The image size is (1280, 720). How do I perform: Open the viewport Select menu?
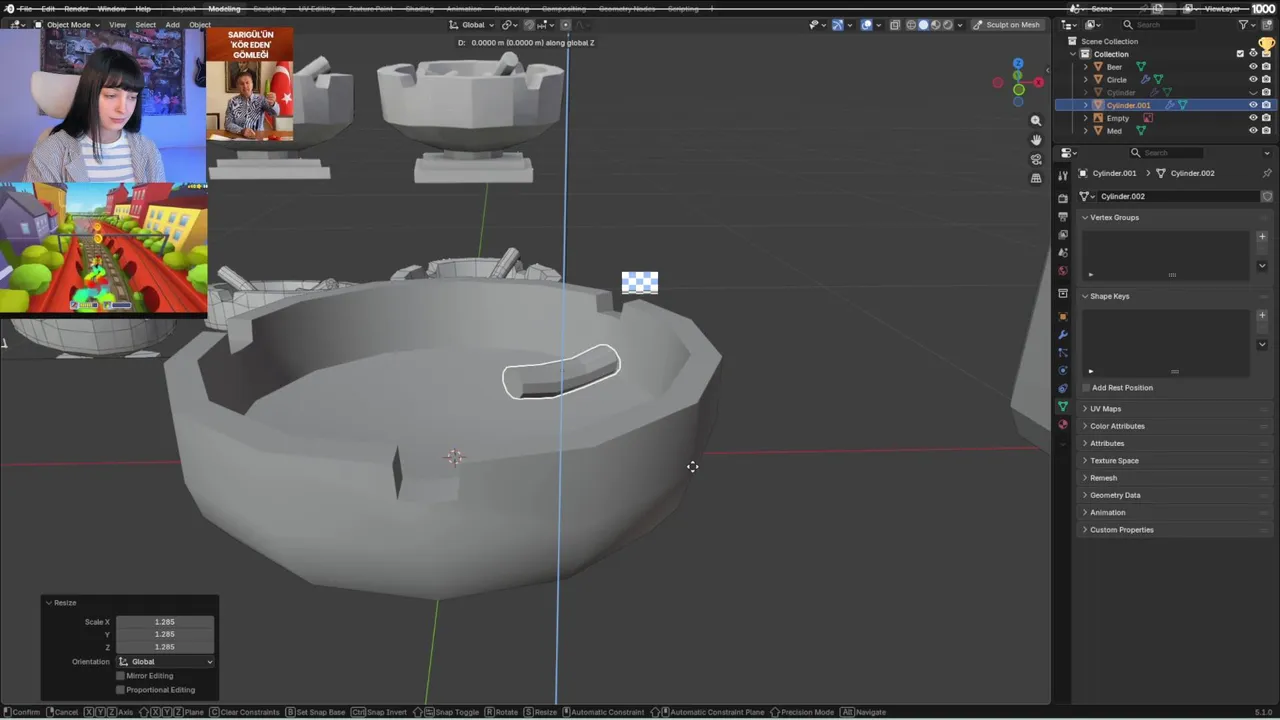(146, 24)
